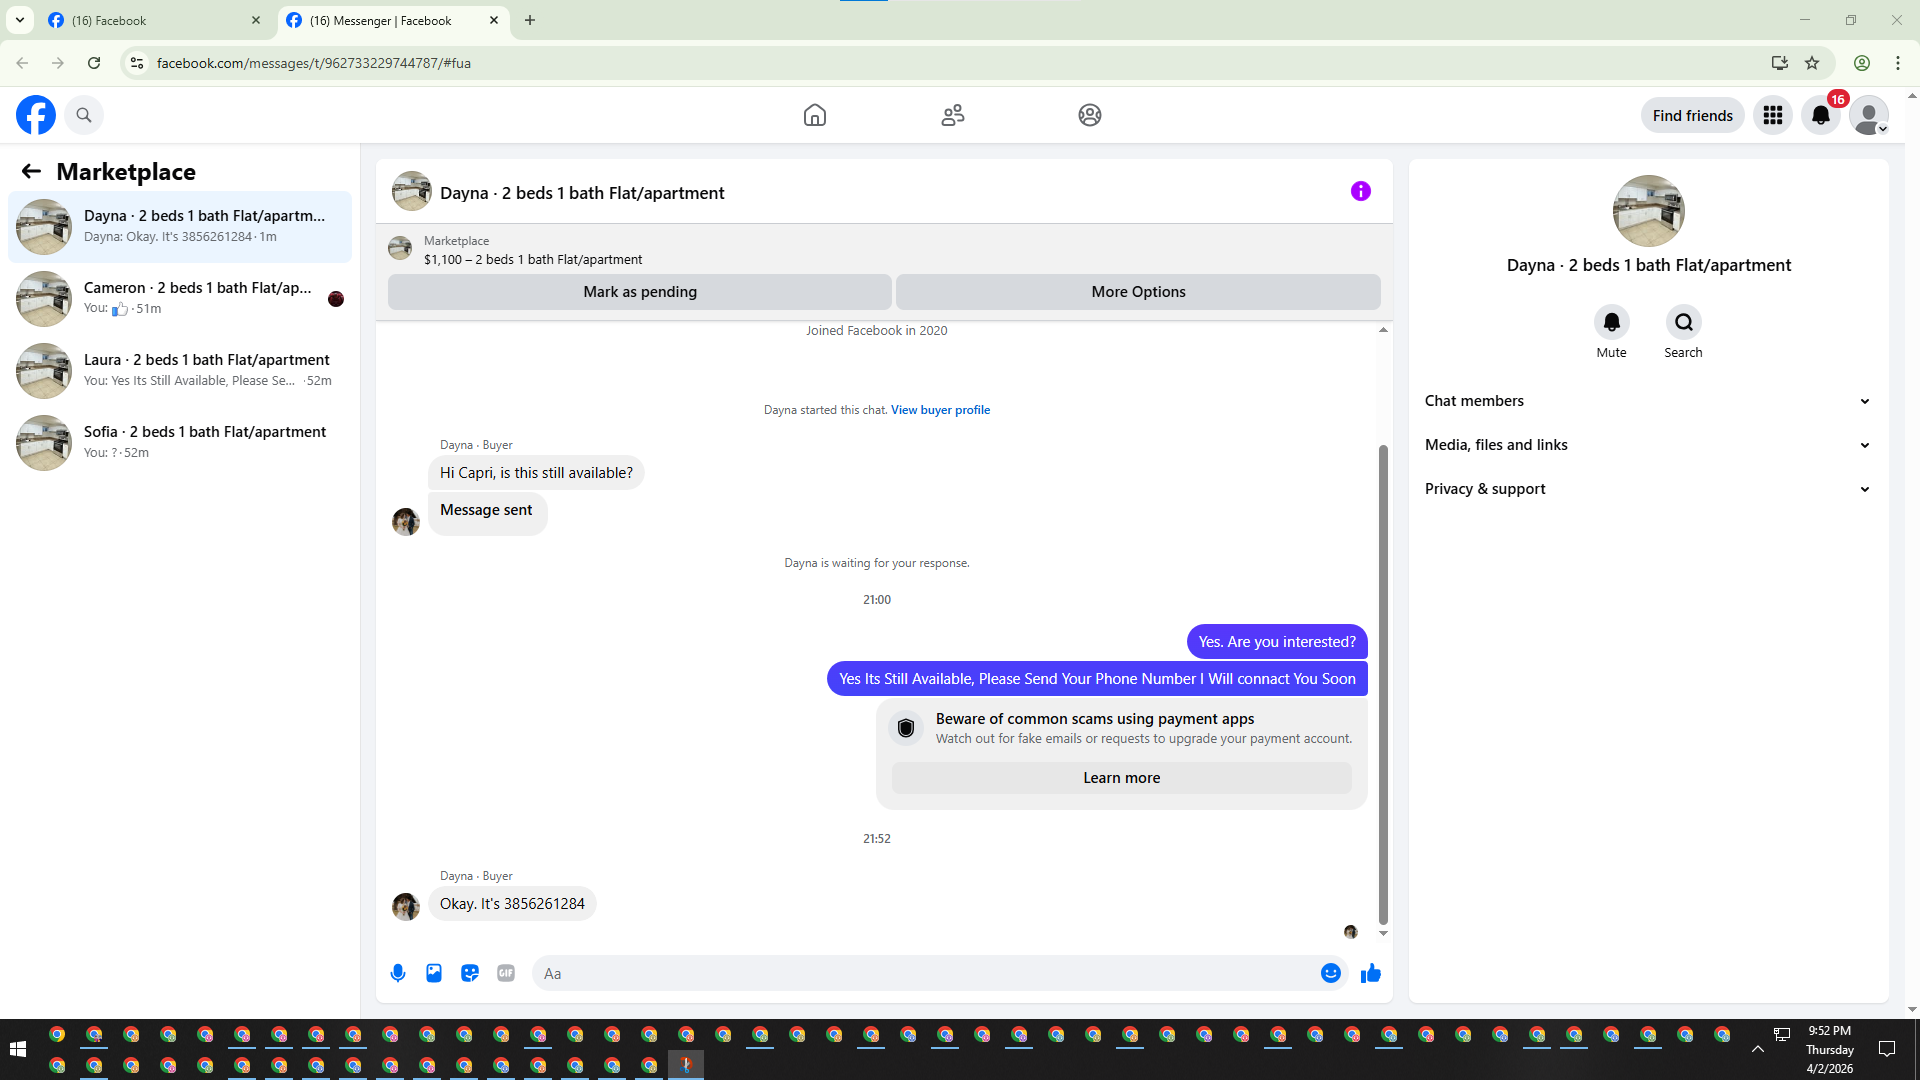Expand the Privacy & support section
Screen dimensions: 1920x1080
[1648, 489]
